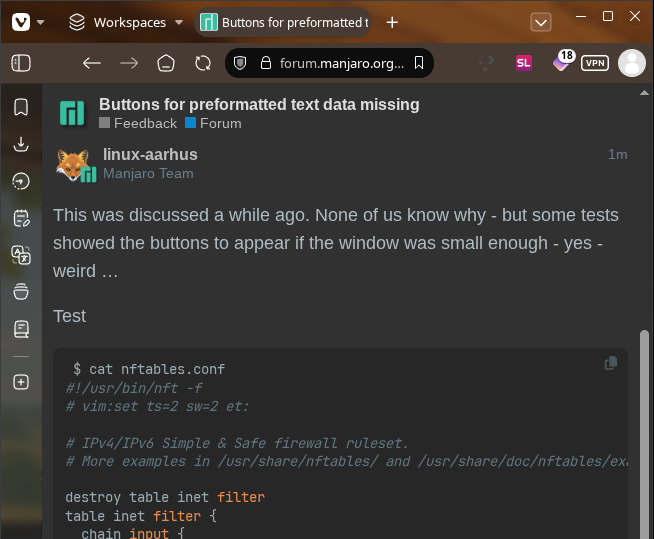Toggle bookmark for this page in address bar

pyautogui.click(x=419, y=63)
